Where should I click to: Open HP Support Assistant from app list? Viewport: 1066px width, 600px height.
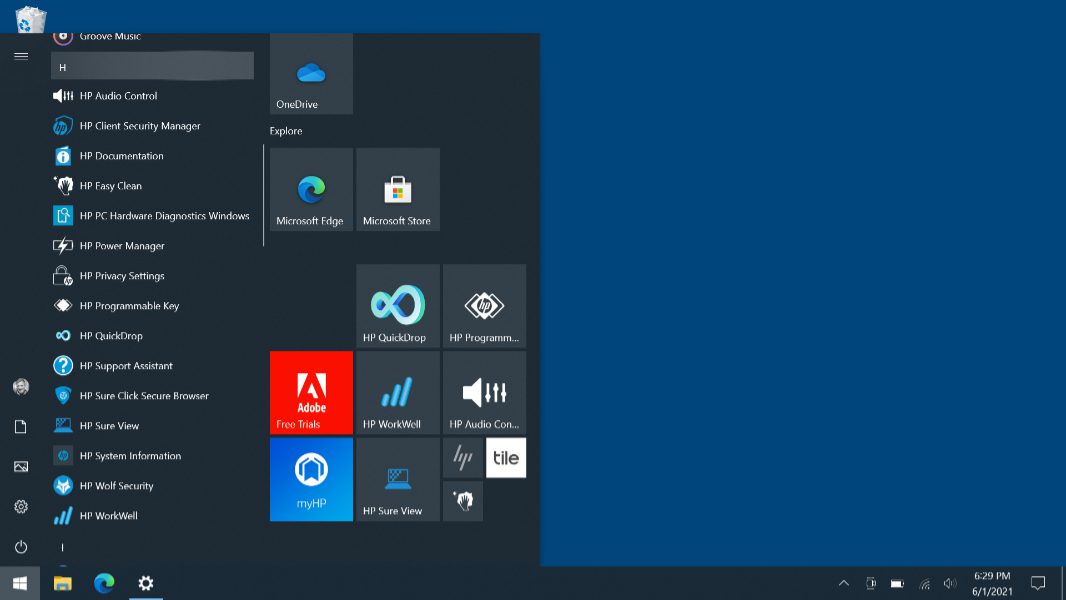pos(126,366)
